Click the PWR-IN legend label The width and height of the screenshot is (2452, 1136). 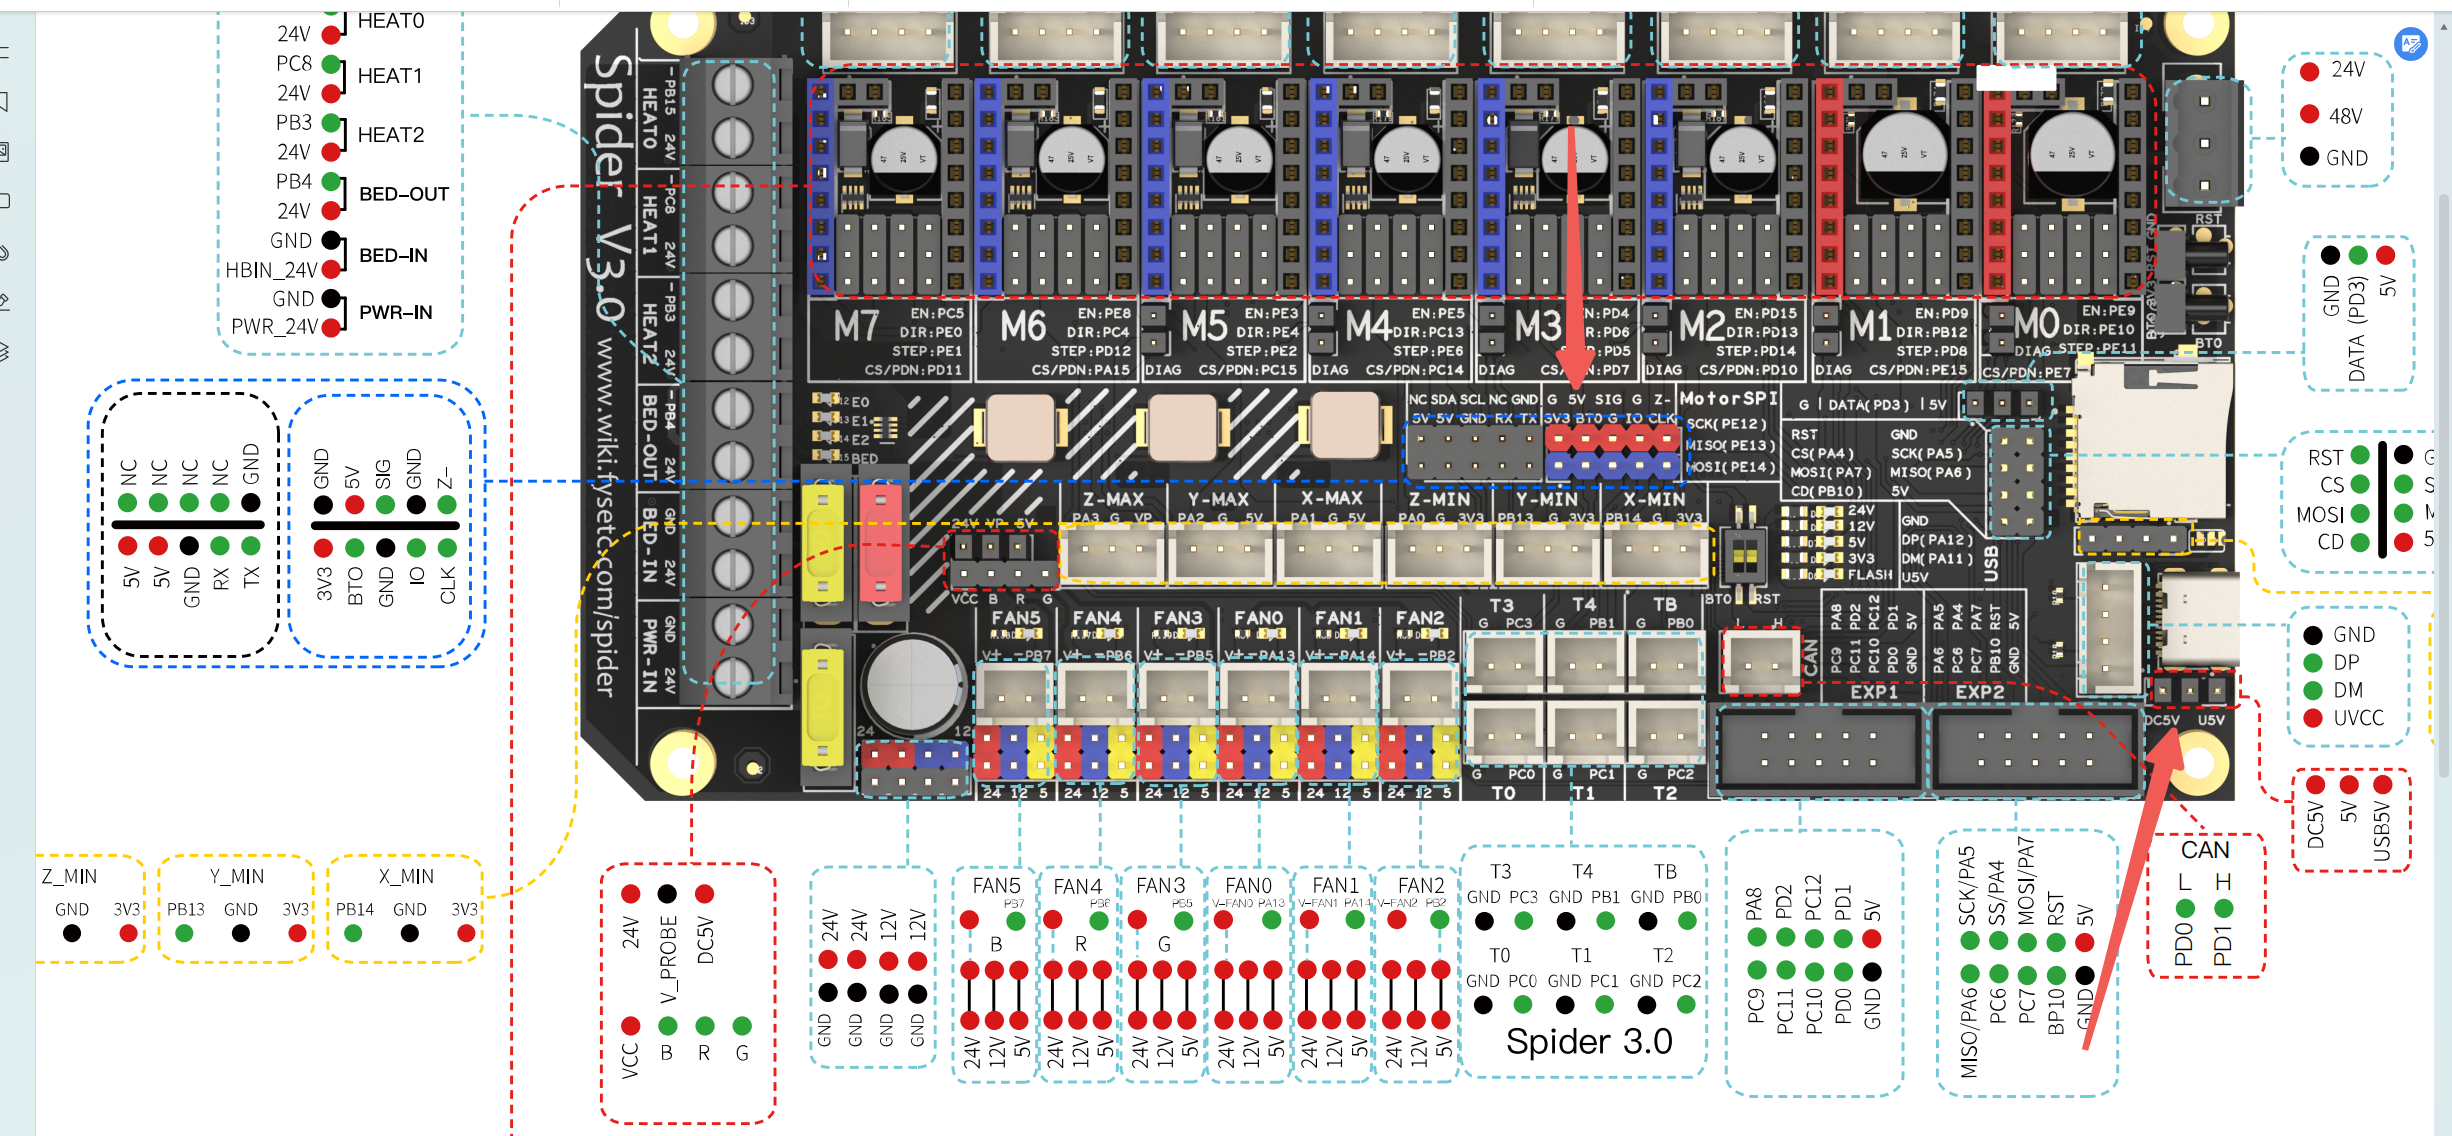(396, 312)
